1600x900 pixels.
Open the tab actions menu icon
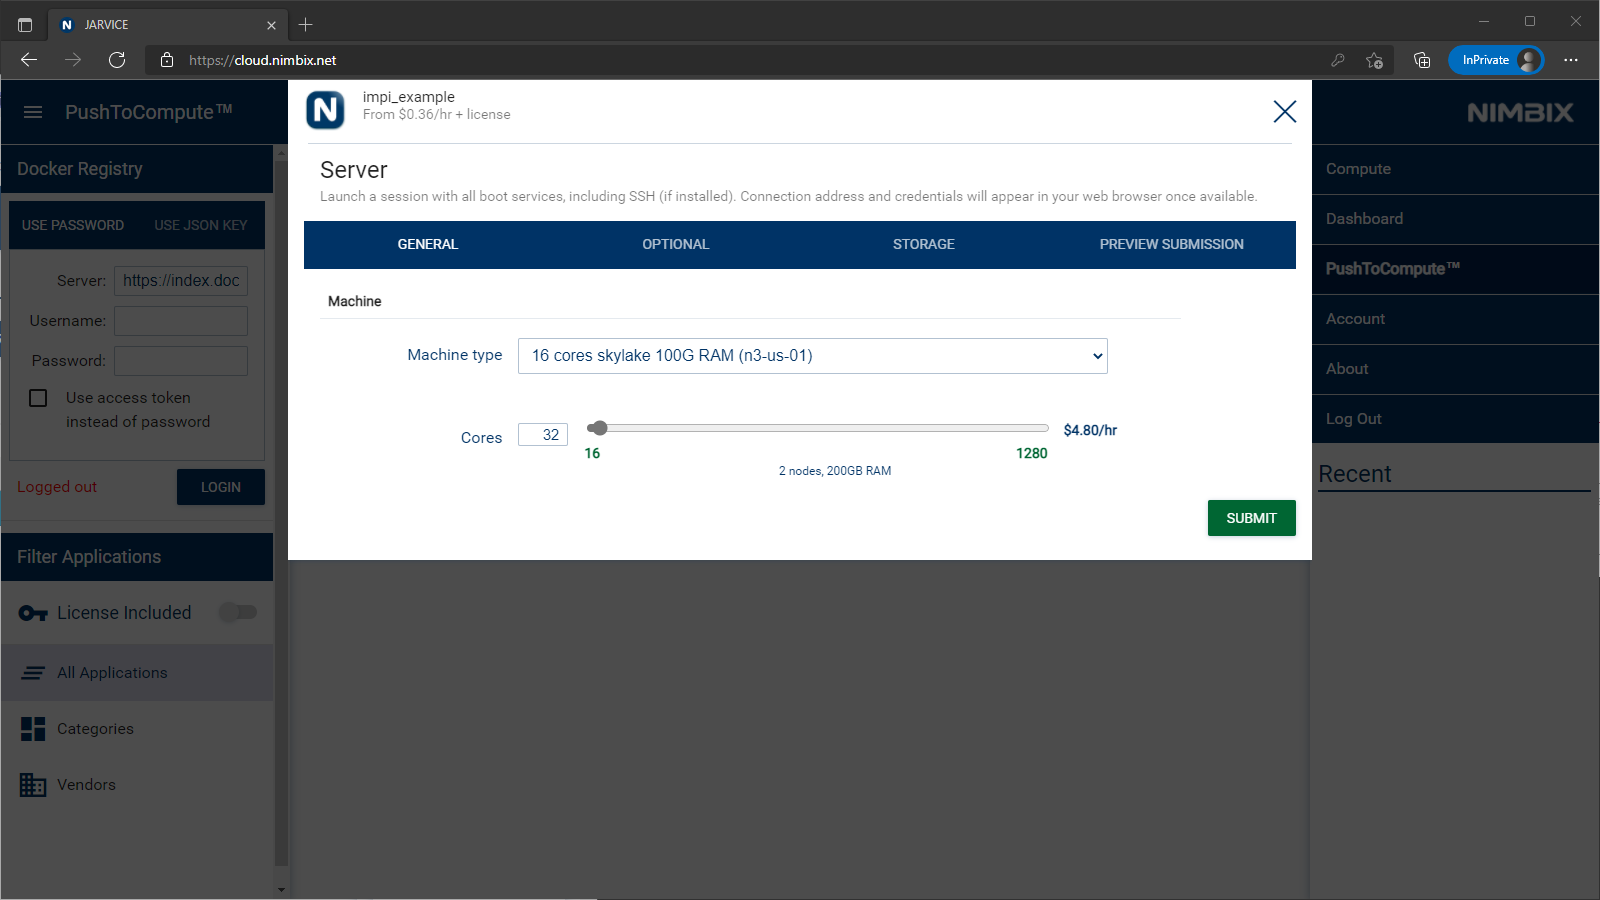[x=25, y=25]
